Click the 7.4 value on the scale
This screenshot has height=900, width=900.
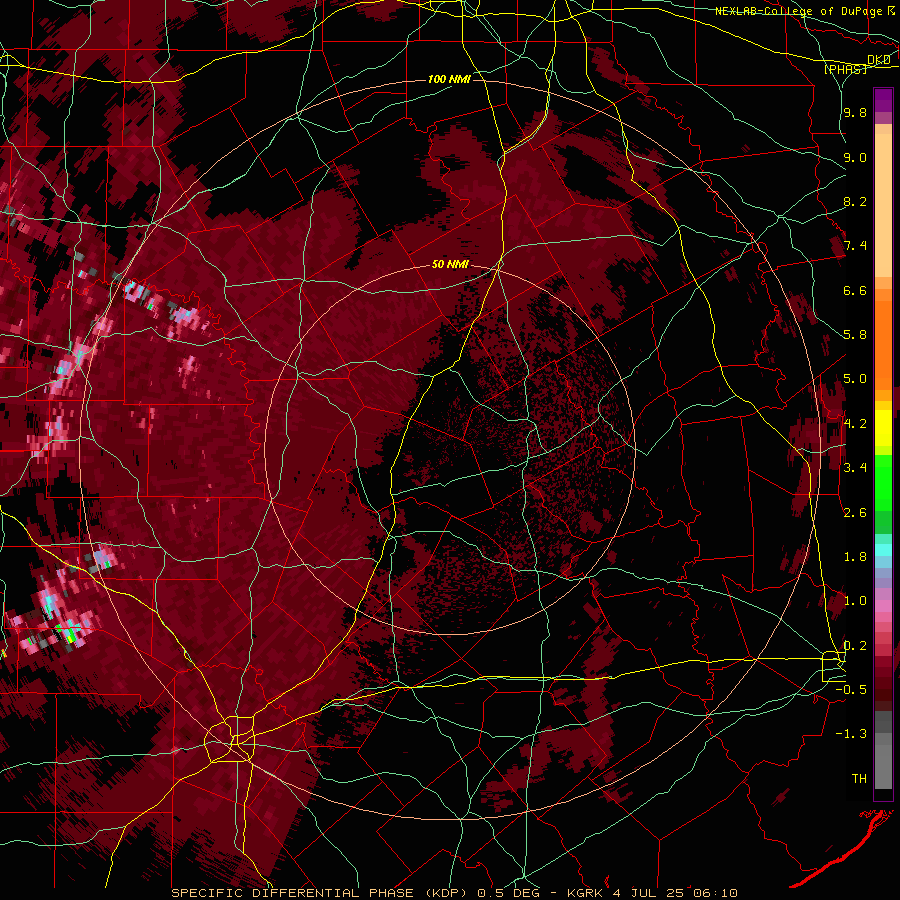click(855, 246)
